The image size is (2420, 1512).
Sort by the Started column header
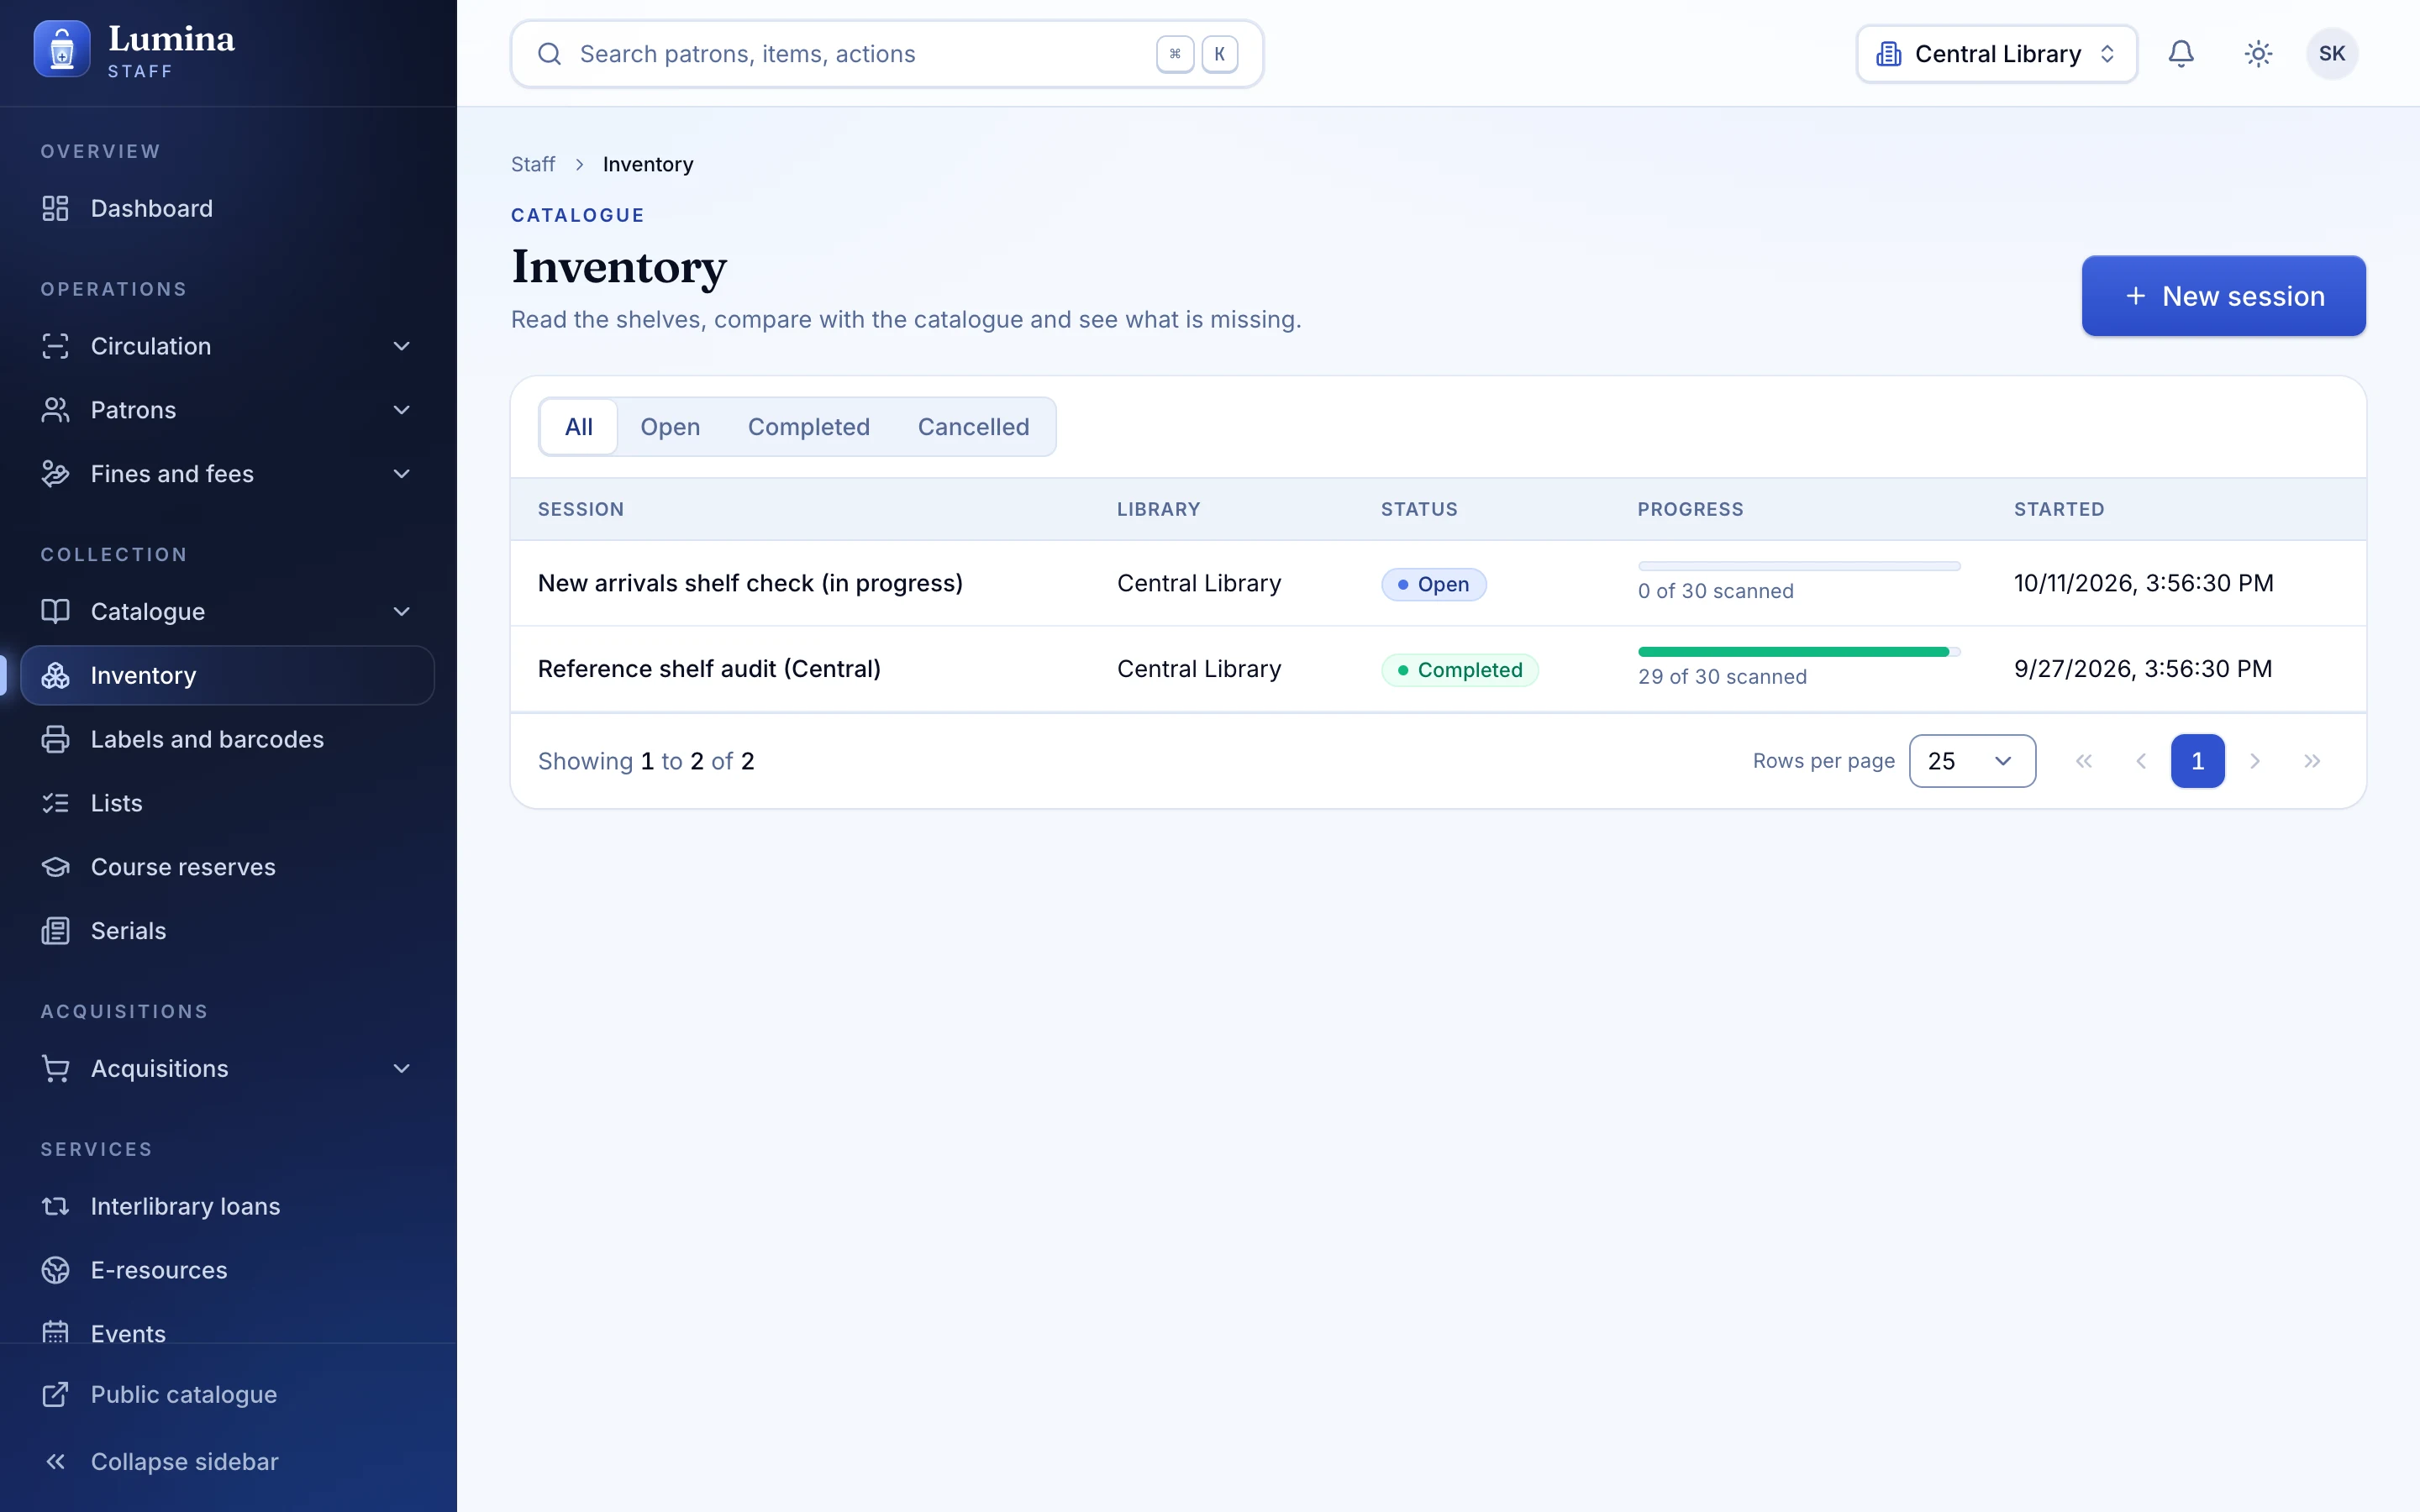(x=2059, y=509)
